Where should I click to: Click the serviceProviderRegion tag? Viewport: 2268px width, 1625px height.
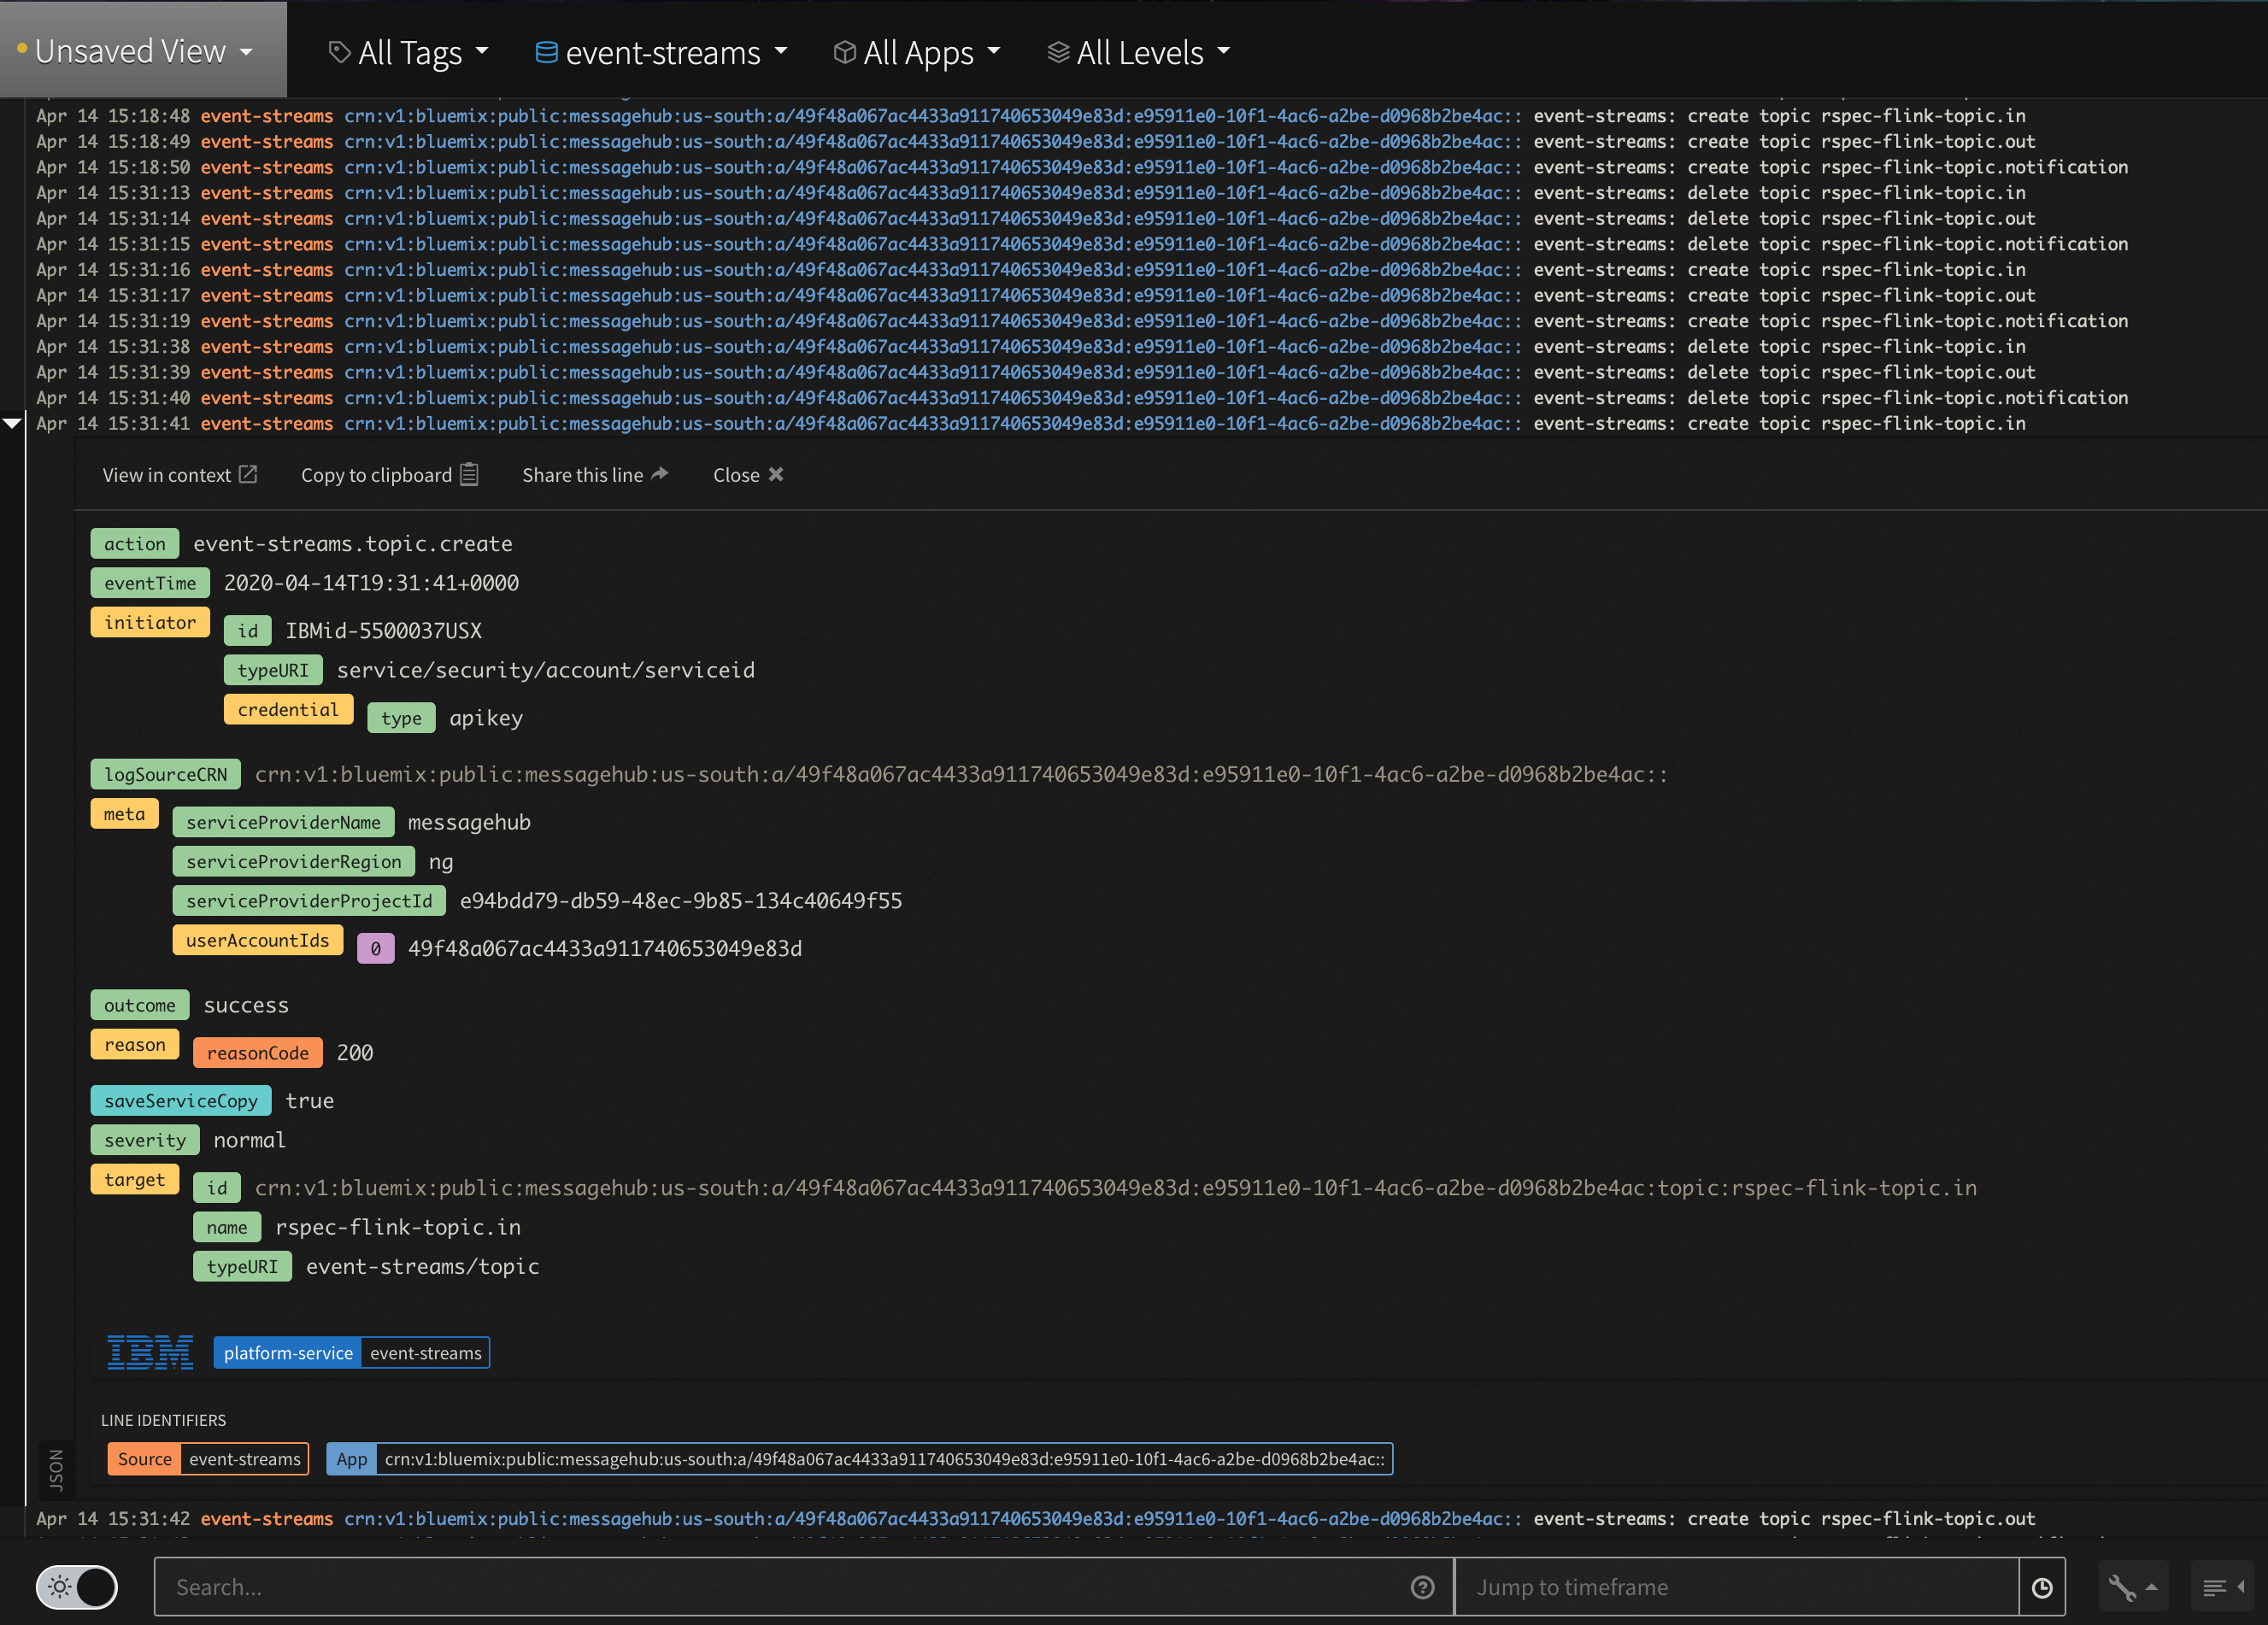pyautogui.click(x=293, y=861)
